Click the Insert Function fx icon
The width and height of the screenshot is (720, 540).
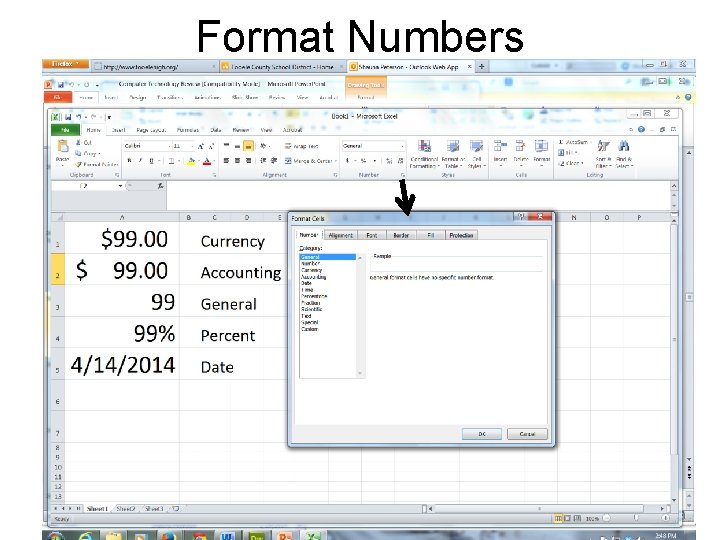pyautogui.click(x=160, y=186)
